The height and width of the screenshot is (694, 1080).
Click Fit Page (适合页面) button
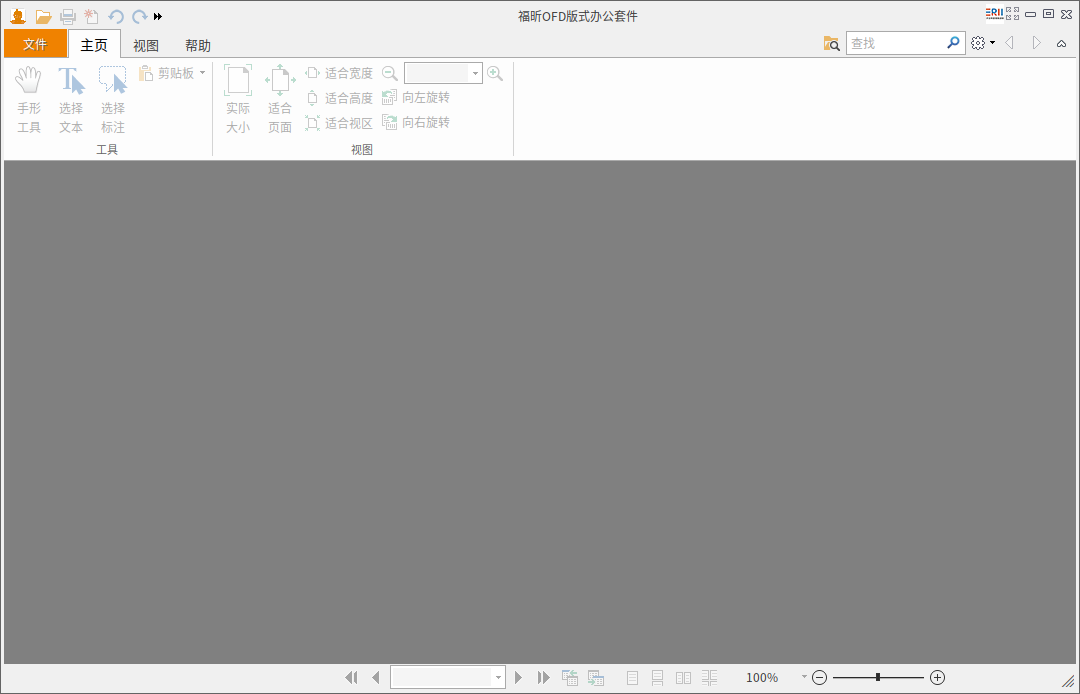coord(280,98)
